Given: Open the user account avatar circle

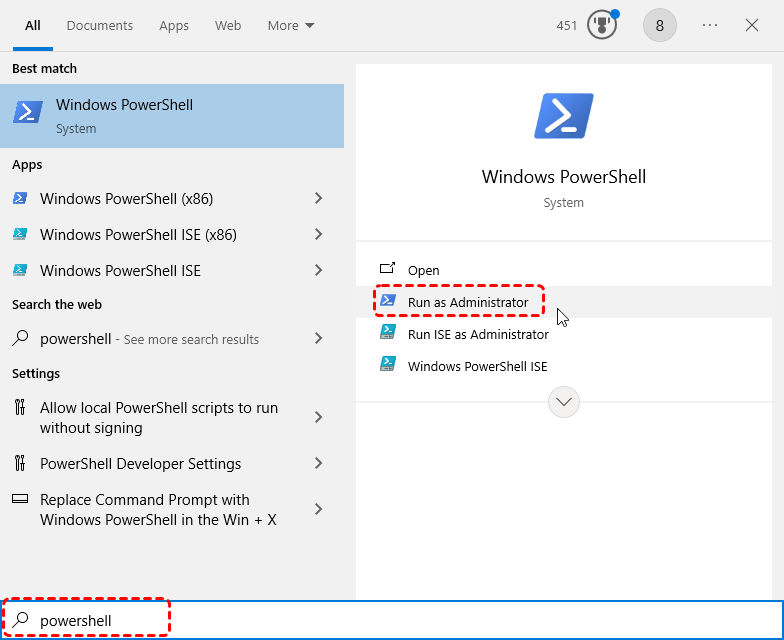Looking at the screenshot, I should (660, 25).
